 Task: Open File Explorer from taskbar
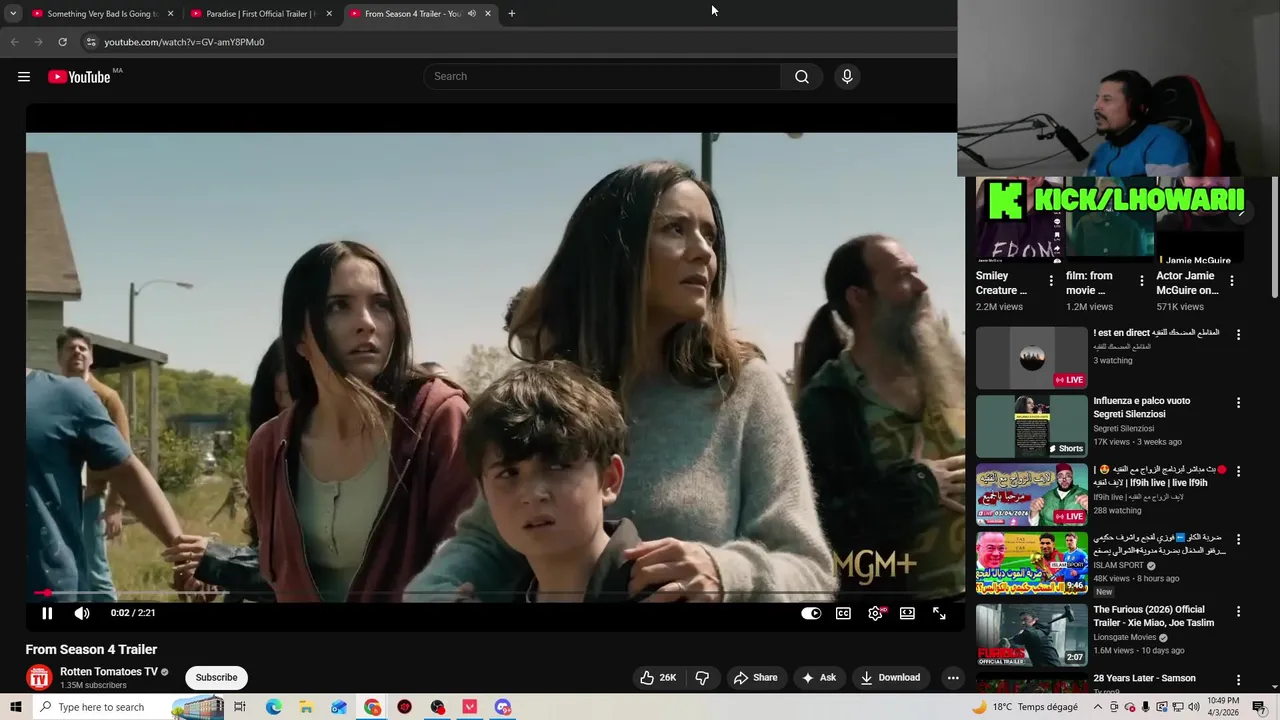click(x=306, y=707)
